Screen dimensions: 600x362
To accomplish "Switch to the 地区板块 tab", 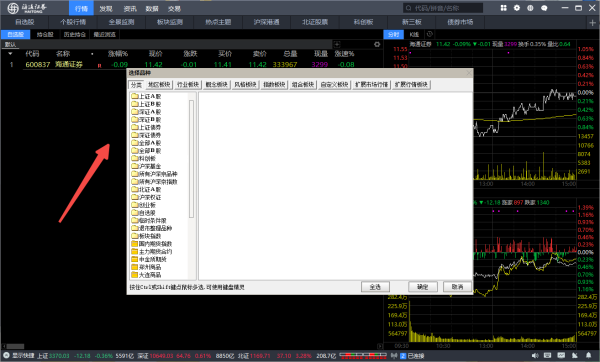I will [159, 85].
